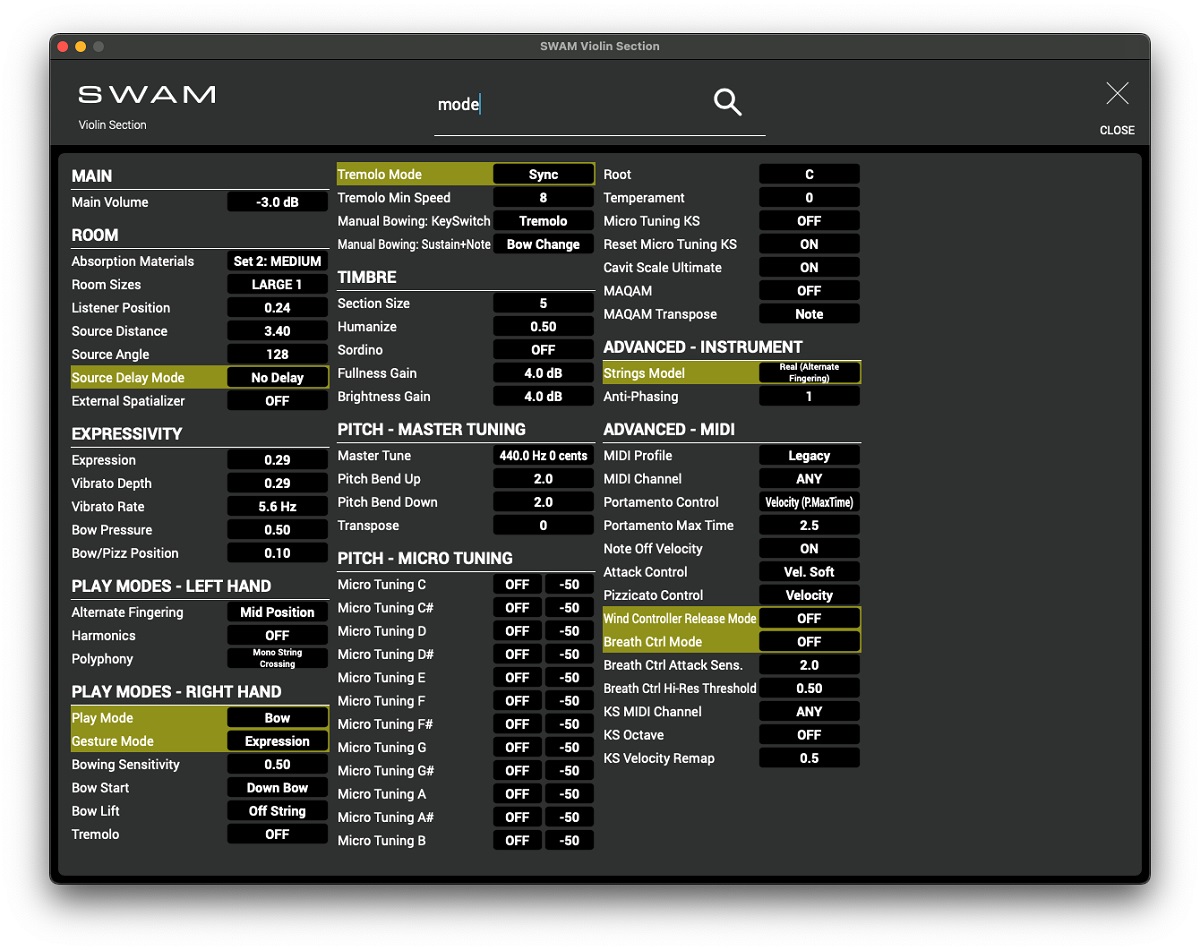Click the Bow Start 'Down Bow' value
Viewport: 1200px width, 950px height.
[277, 788]
